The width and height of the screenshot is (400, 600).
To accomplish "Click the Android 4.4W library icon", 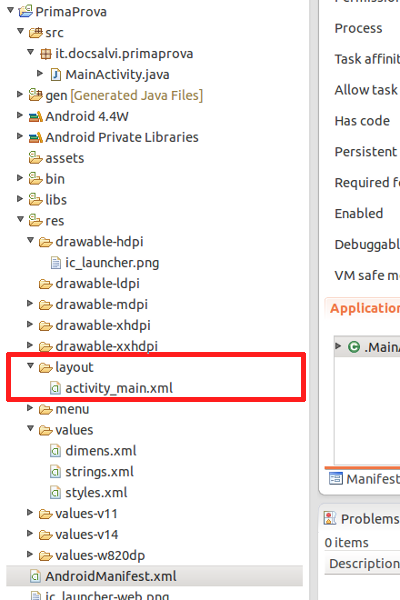I will (x=35, y=116).
